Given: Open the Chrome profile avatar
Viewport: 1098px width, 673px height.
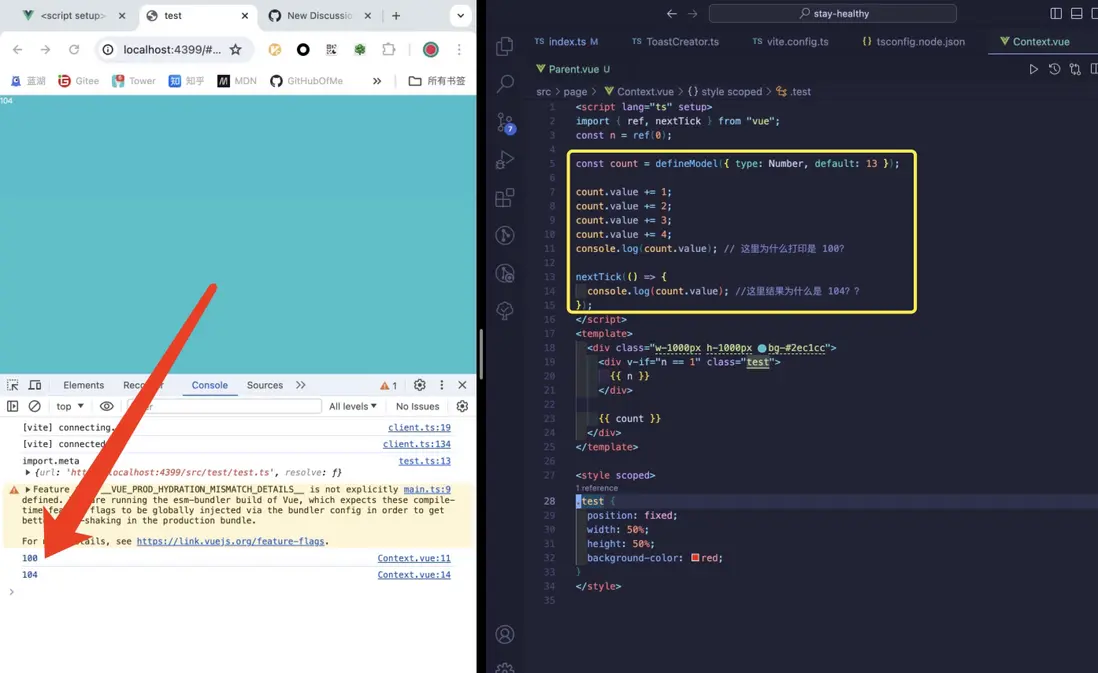Looking at the screenshot, I should click(431, 50).
